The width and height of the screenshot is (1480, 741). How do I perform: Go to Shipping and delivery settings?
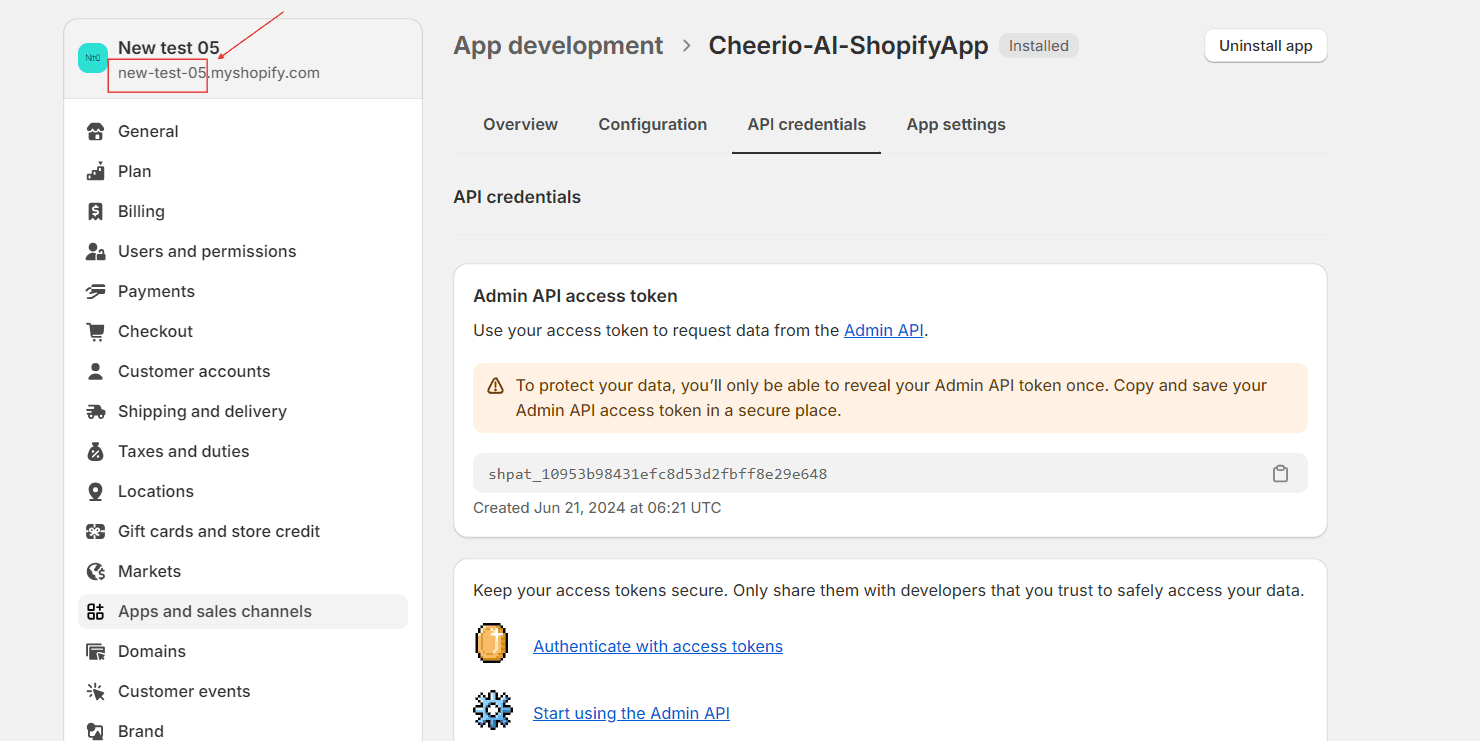[243, 411]
